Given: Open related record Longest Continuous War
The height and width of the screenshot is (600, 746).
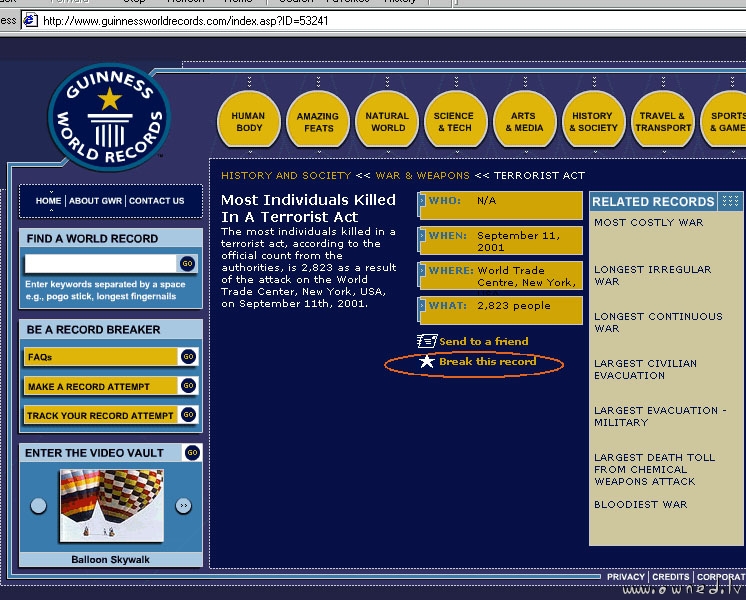Looking at the screenshot, I should (x=658, y=322).
